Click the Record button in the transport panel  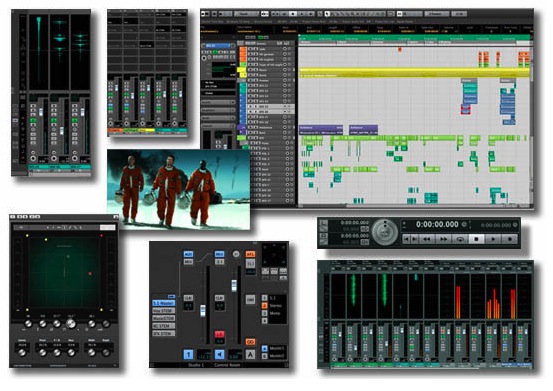pos(510,239)
